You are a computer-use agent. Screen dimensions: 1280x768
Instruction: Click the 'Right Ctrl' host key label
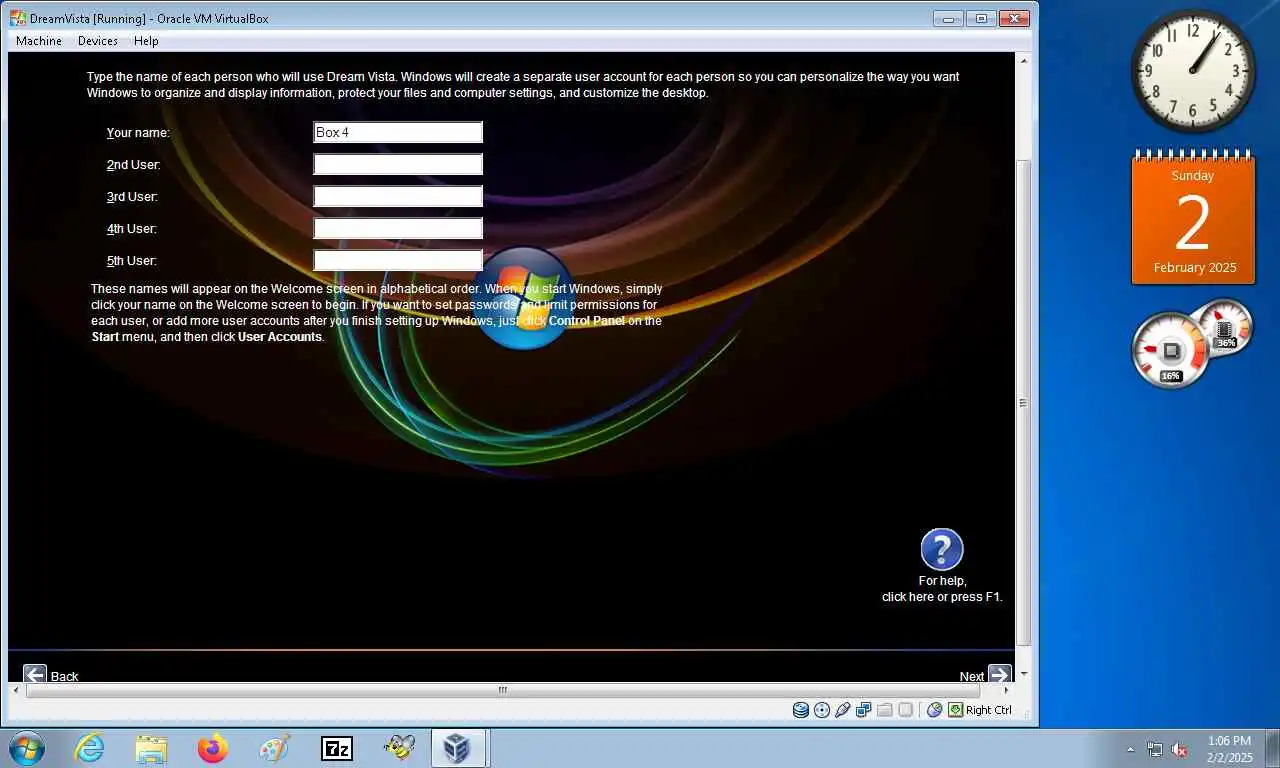[x=989, y=710]
